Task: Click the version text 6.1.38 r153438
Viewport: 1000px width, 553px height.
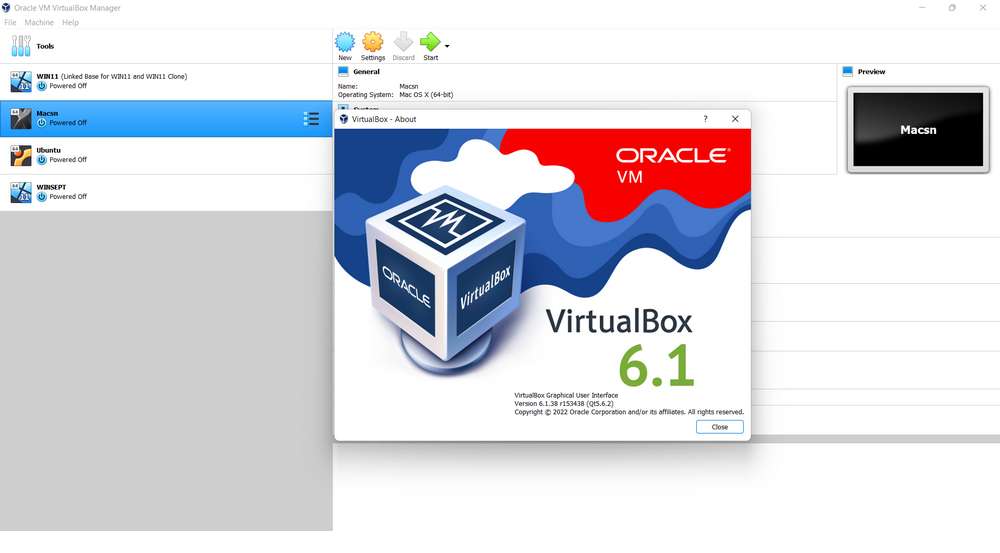Action: tap(562, 404)
